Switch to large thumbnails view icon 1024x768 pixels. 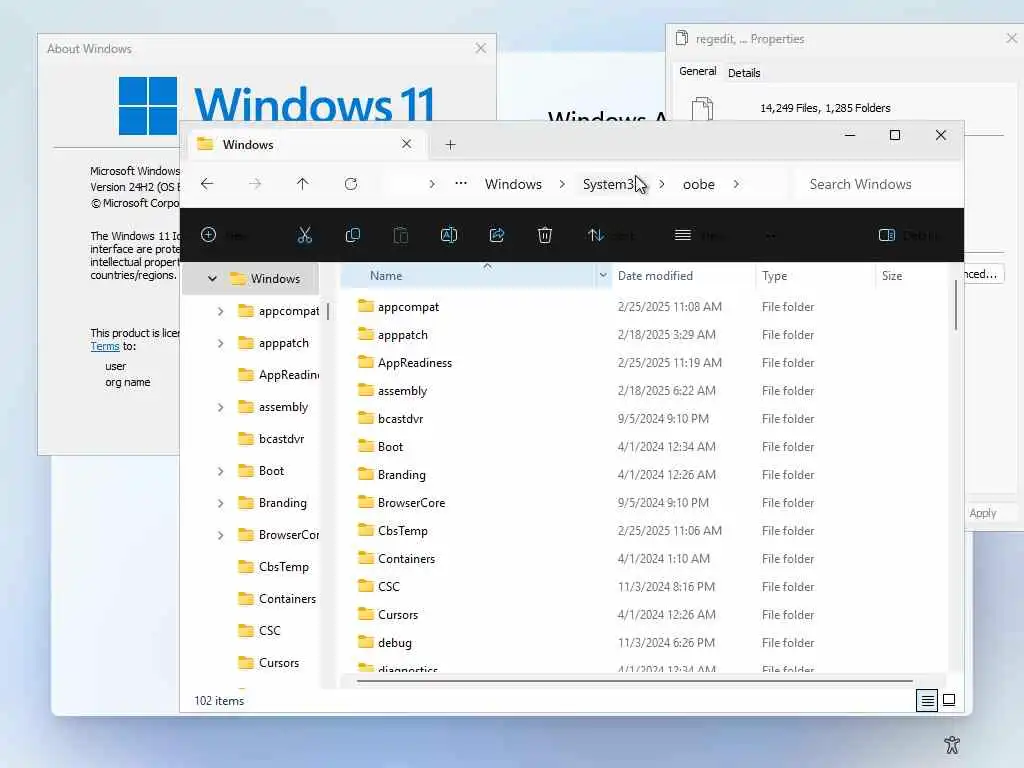tap(950, 700)
